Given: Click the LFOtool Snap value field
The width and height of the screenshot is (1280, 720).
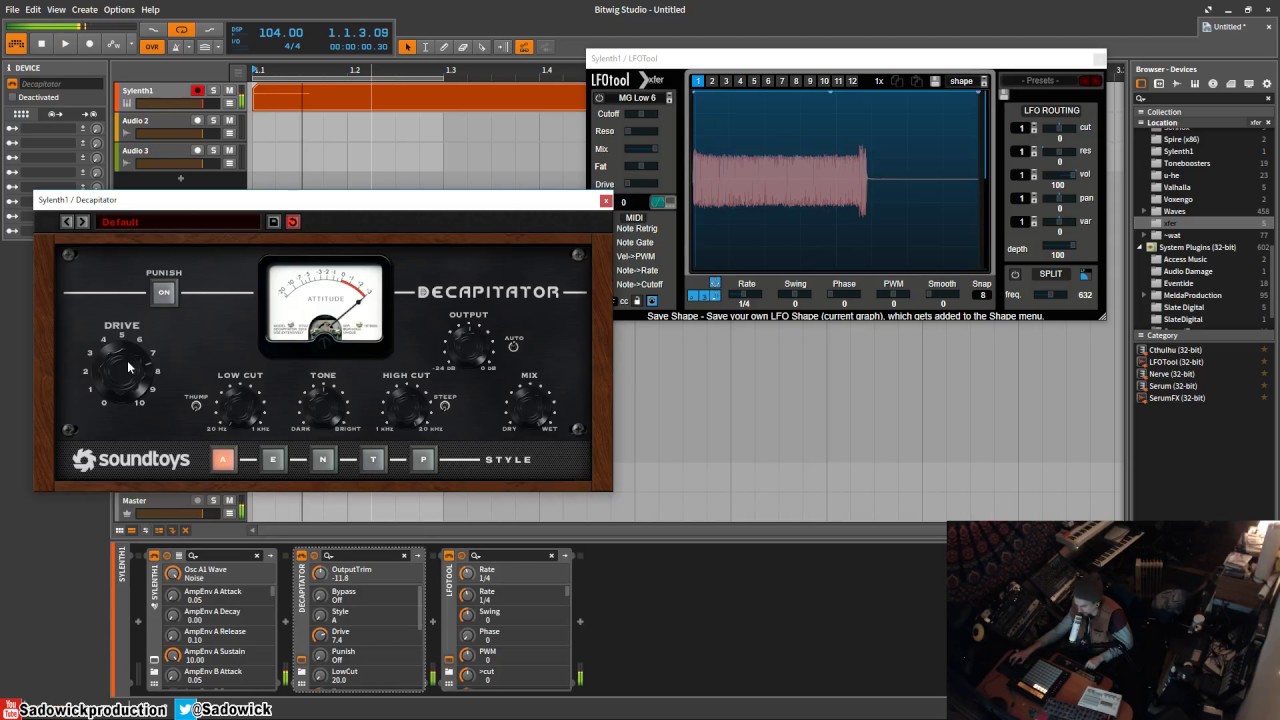Looking at the screenshot, I should click(x=982, y=295).
